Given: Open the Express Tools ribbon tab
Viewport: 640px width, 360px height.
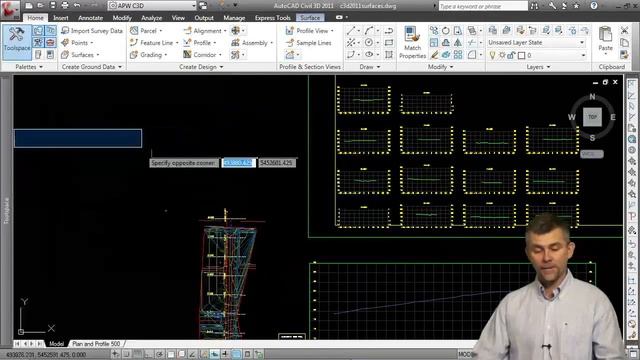Looking at the screenshot, I should tap(272, 18).
